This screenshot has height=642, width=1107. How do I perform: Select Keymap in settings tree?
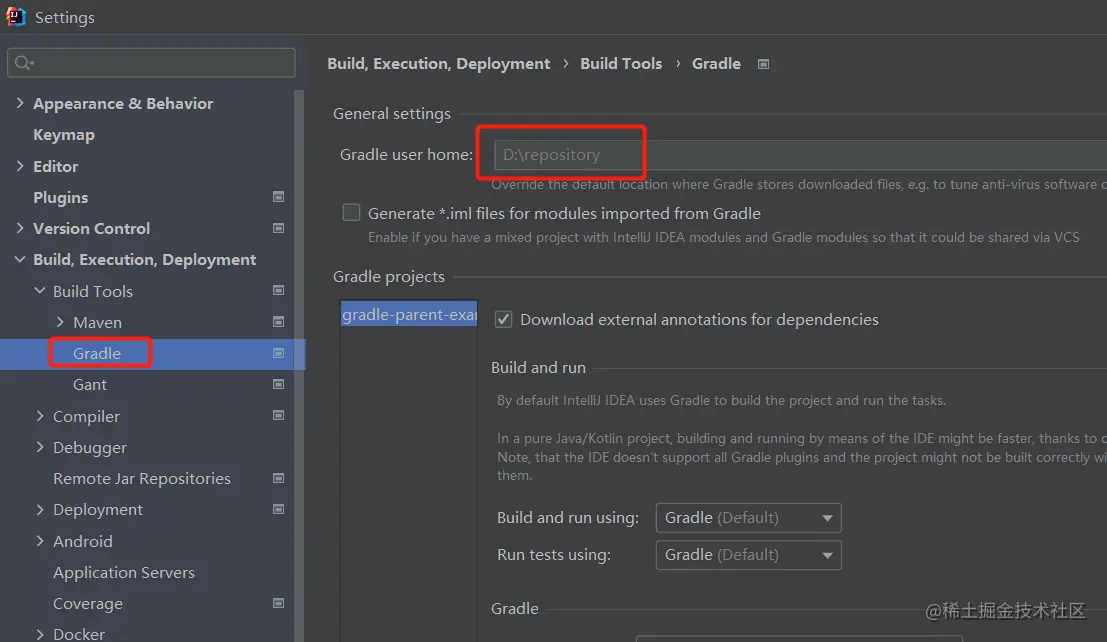tap(64, 134)
